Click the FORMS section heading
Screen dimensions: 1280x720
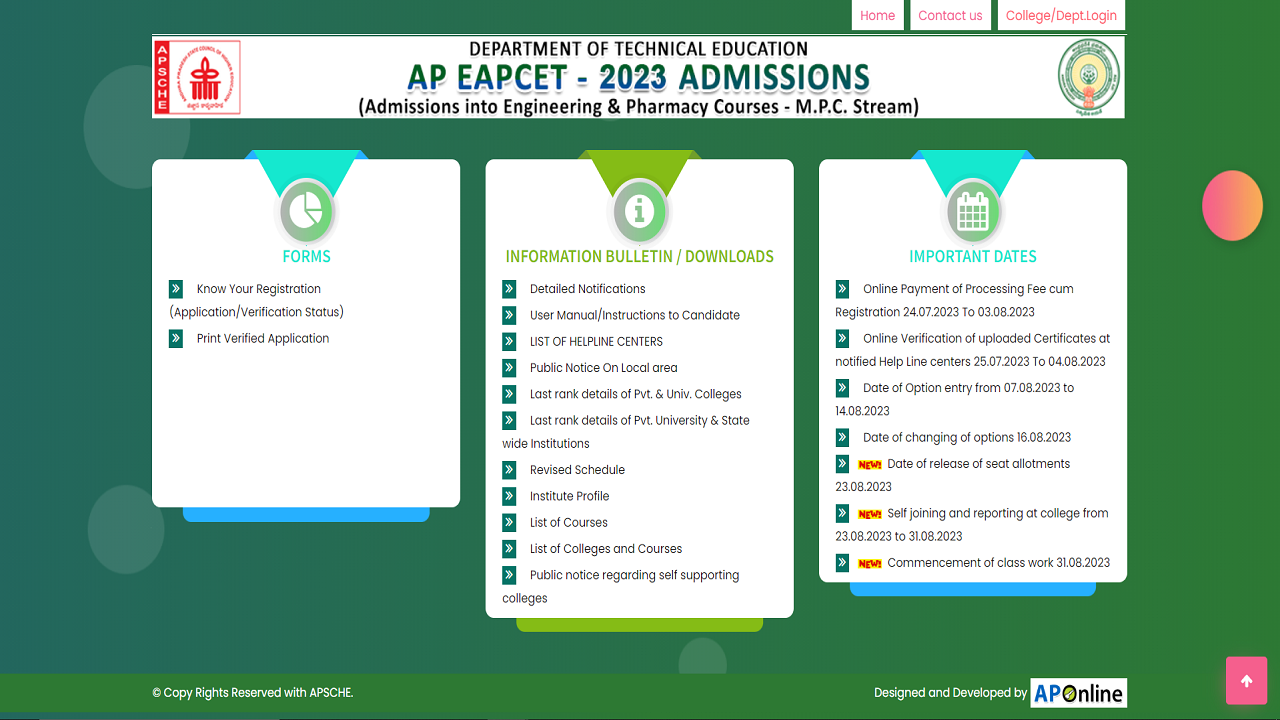click(306, 257)
